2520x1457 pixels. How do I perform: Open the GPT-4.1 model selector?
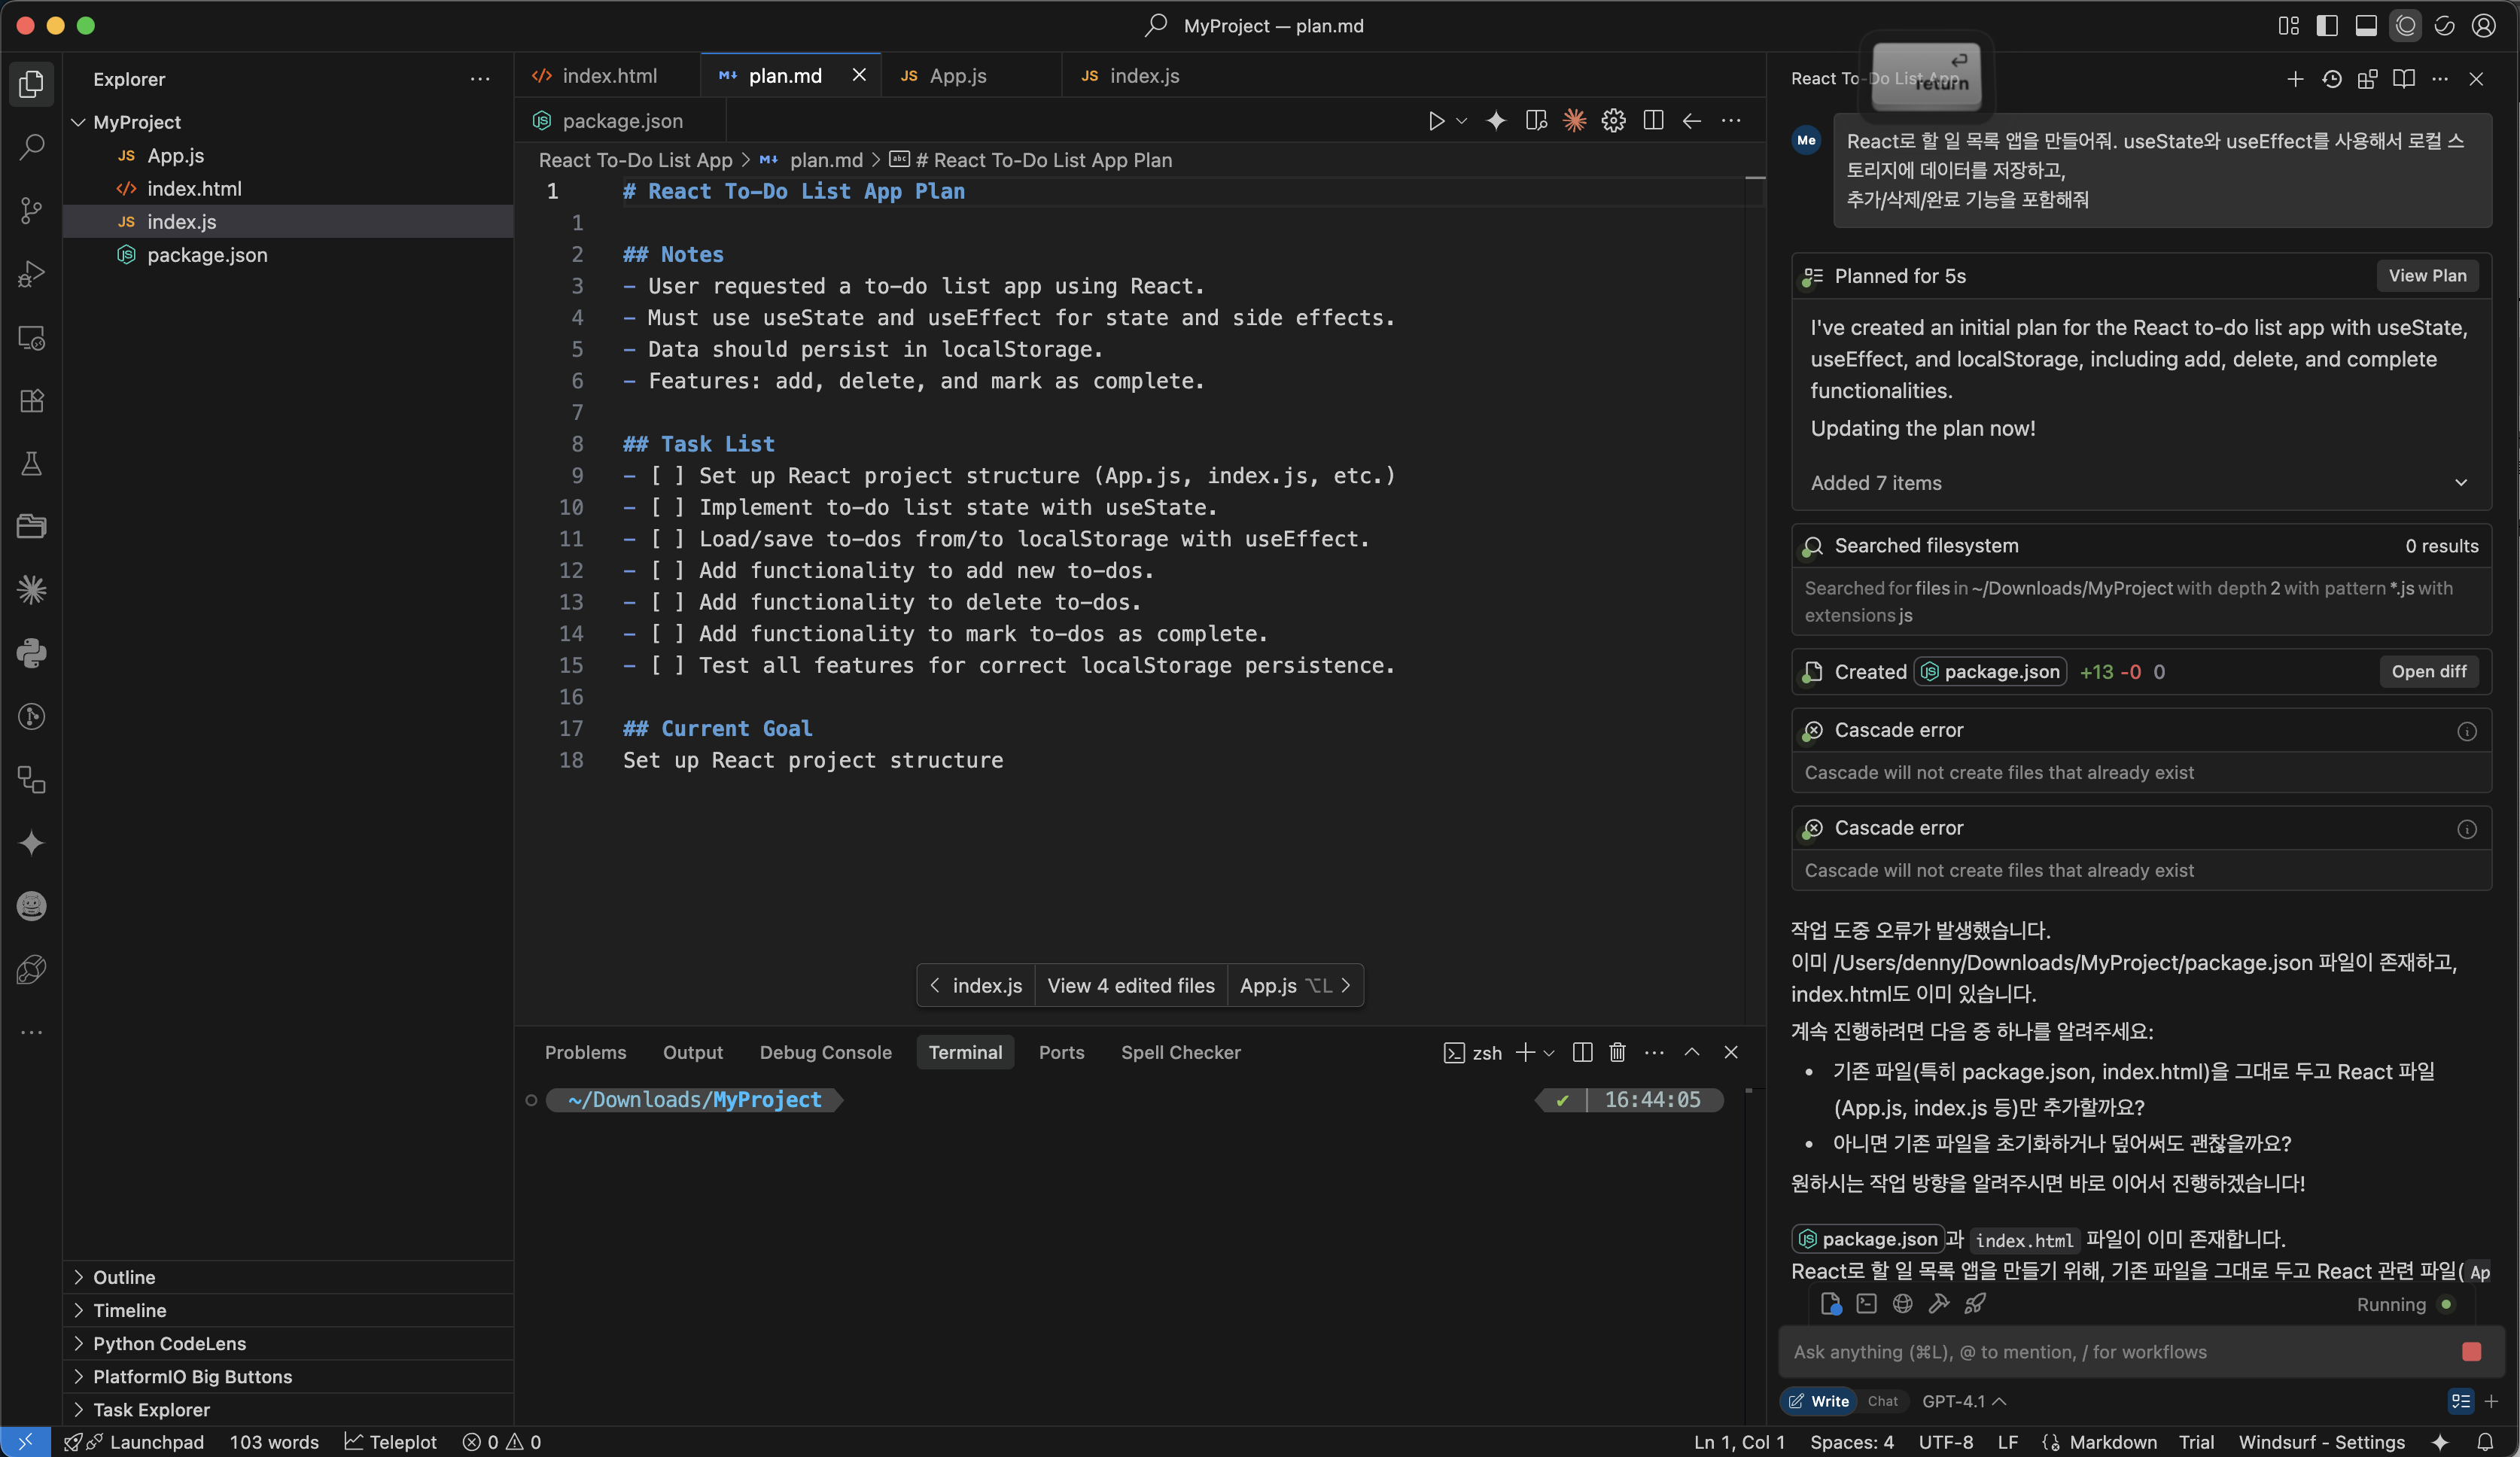pyautogui.click(x=1963, y=1401)
